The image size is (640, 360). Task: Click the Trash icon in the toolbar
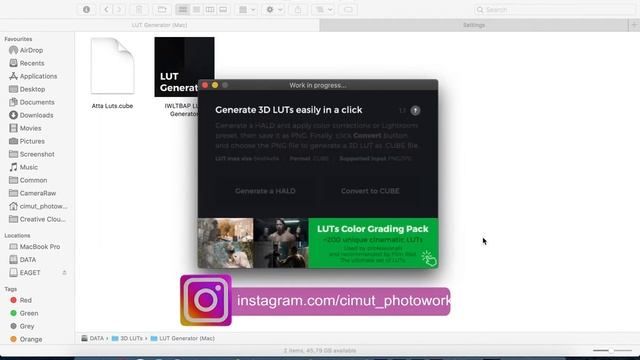(139, 9)
